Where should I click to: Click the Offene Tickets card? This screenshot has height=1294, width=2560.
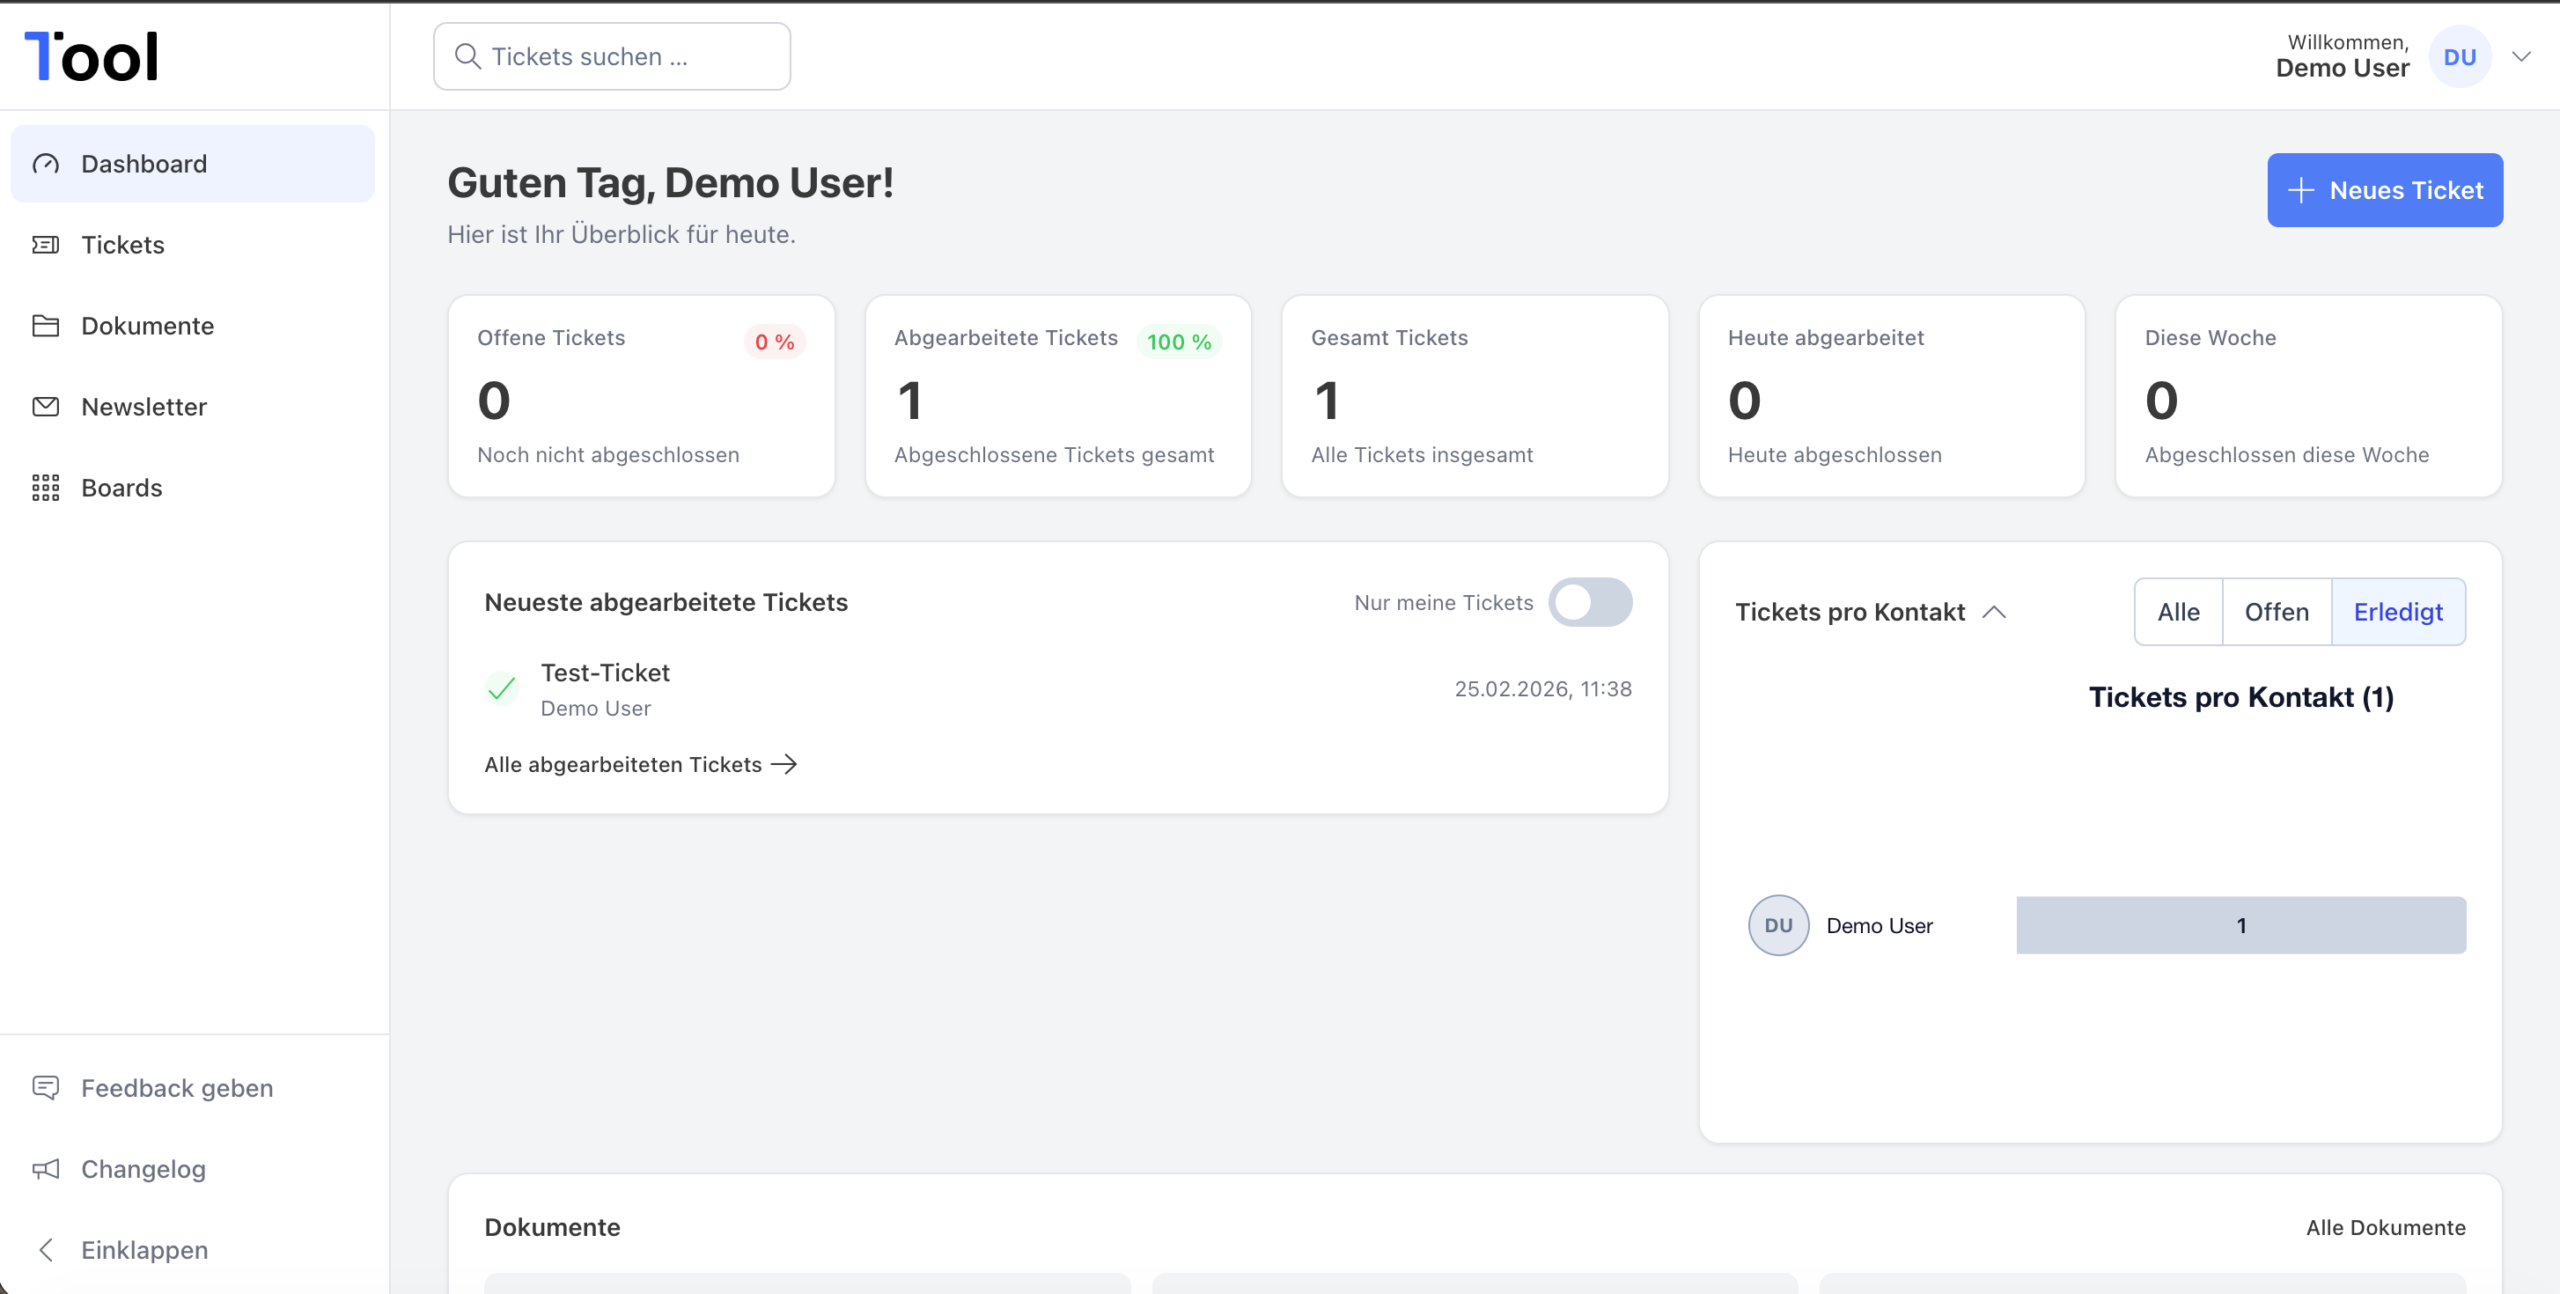(641, 396)
